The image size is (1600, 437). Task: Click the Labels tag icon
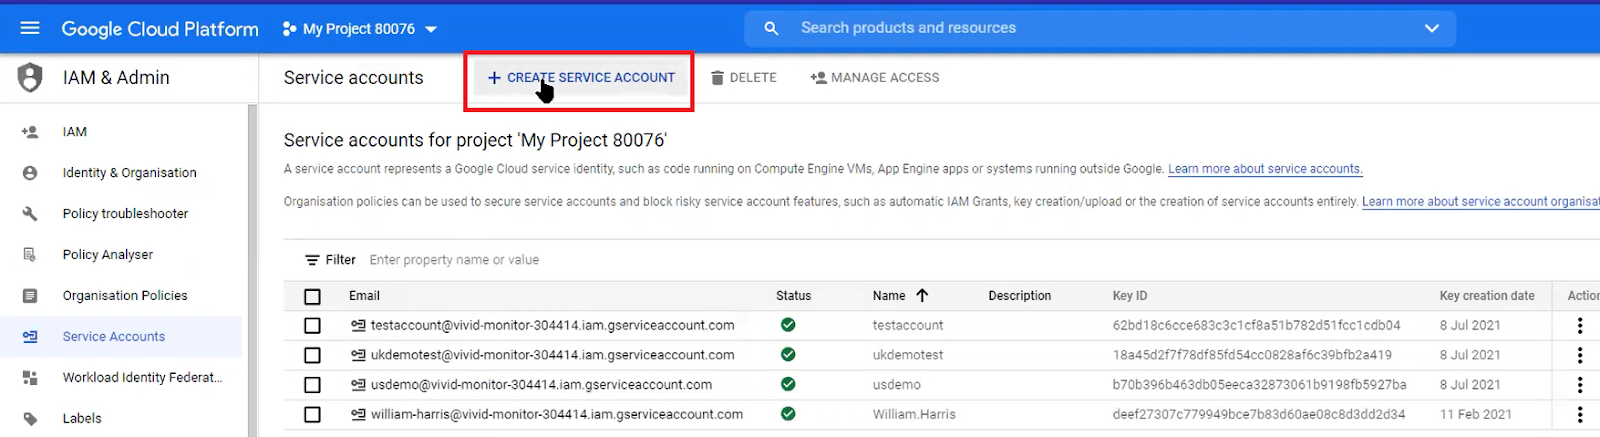pos(30,419)
